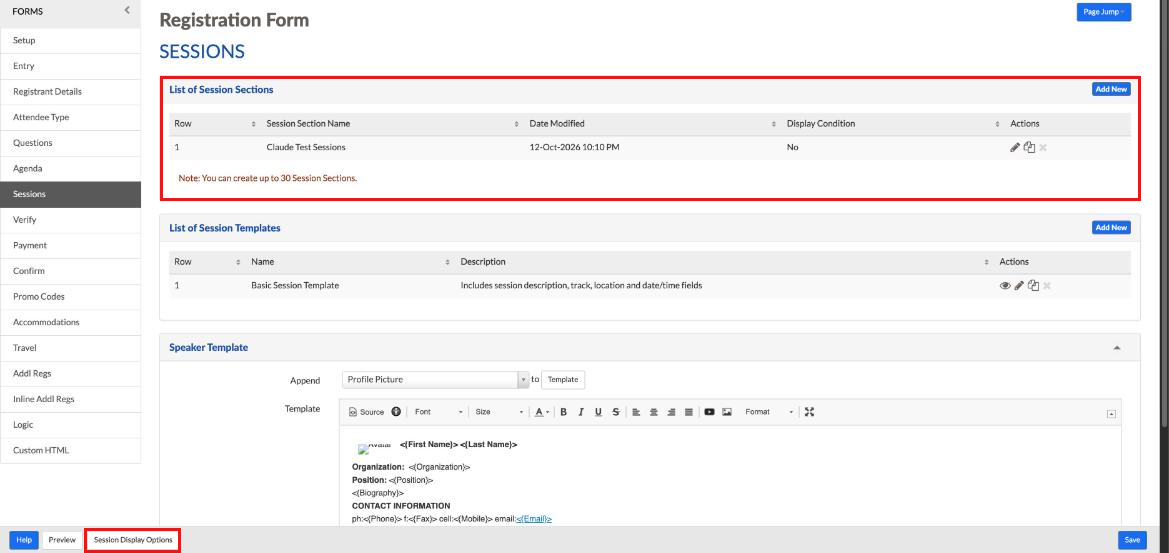Open Session Display Options

pos(133,540)
